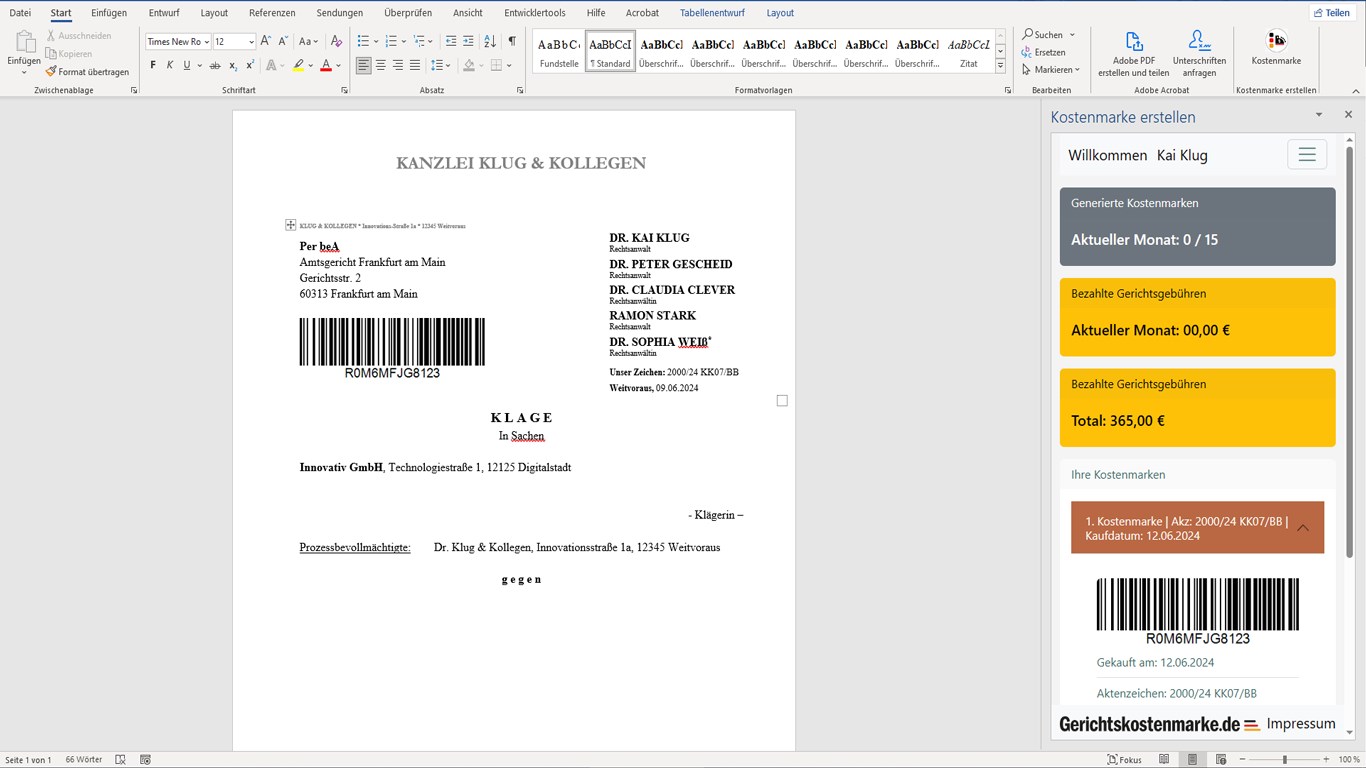
Task: Open the font size dropdown
Action: click(251, 42)
